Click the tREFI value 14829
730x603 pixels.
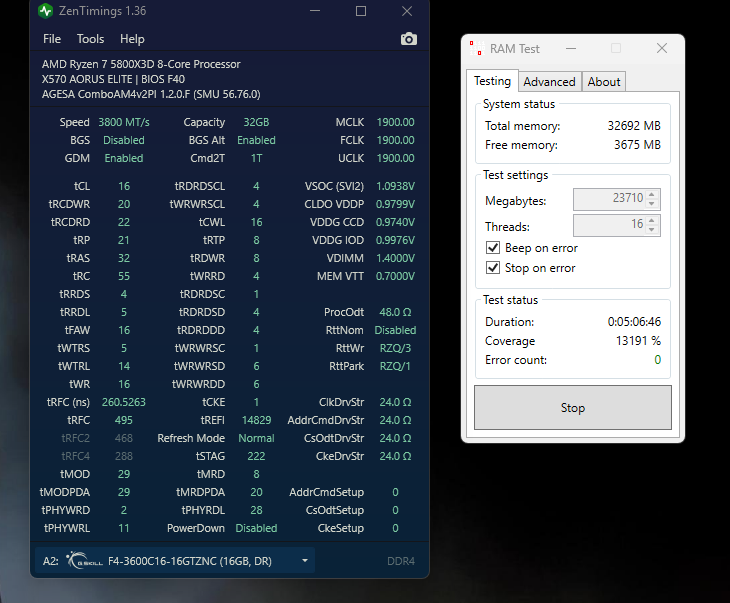(x=256, y=420)
